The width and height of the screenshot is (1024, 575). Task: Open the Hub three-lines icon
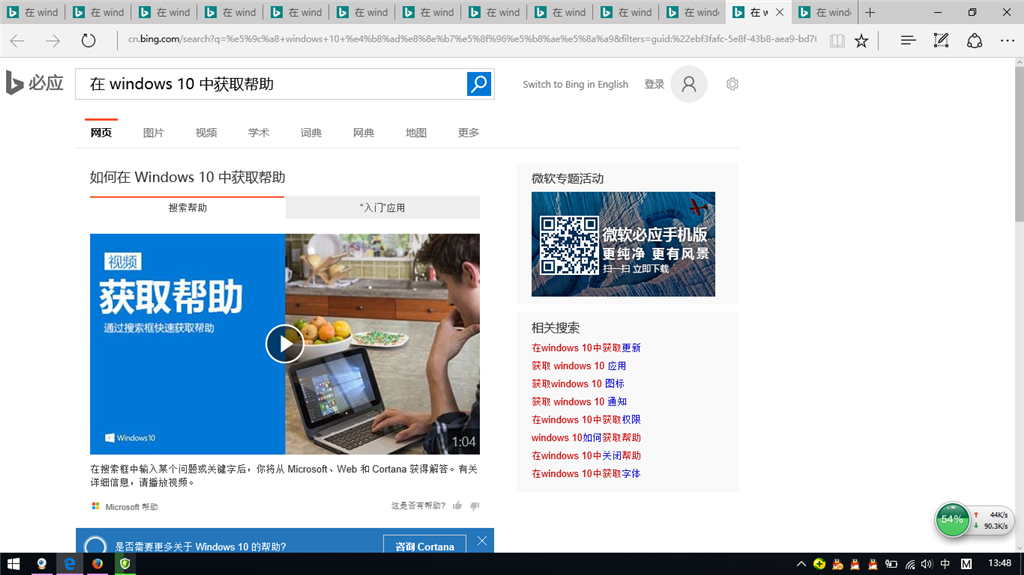click(908, 41)
